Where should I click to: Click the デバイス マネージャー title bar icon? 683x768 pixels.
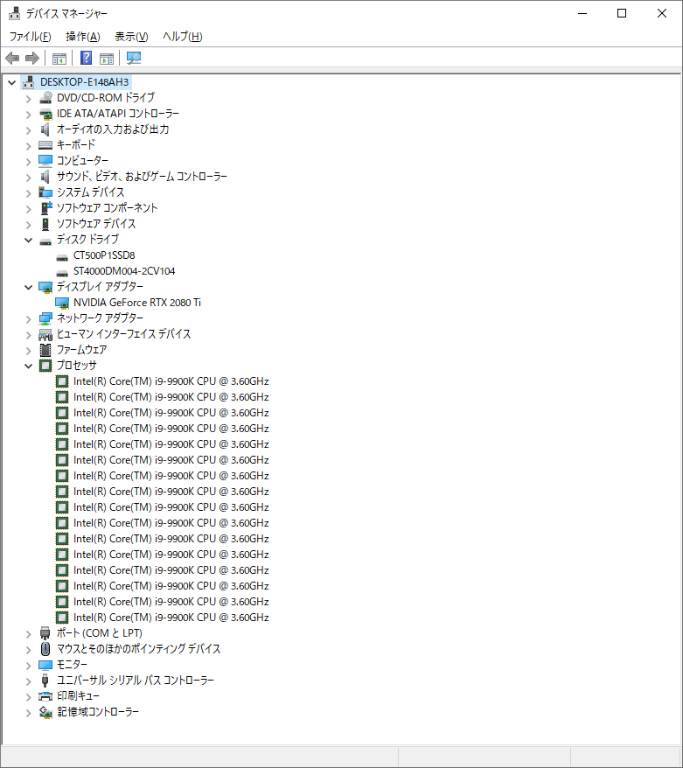(14, 13)
